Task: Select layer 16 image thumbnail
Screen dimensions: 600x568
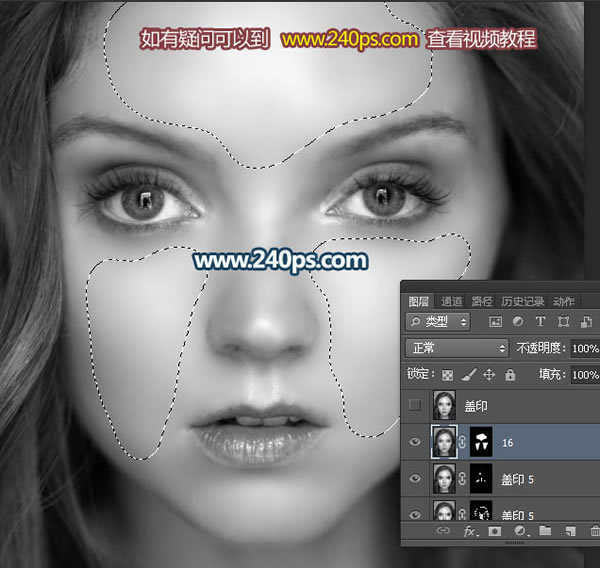Action: click(444, 442)
